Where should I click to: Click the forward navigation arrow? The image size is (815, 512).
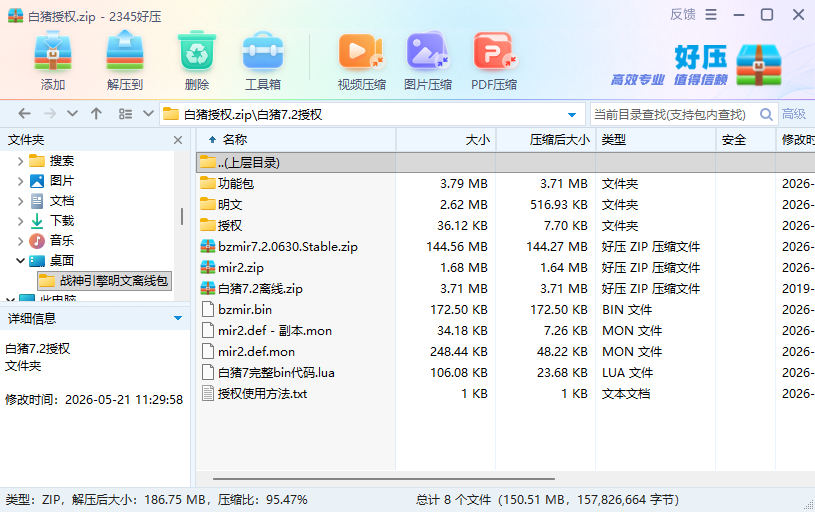[50, 114]
